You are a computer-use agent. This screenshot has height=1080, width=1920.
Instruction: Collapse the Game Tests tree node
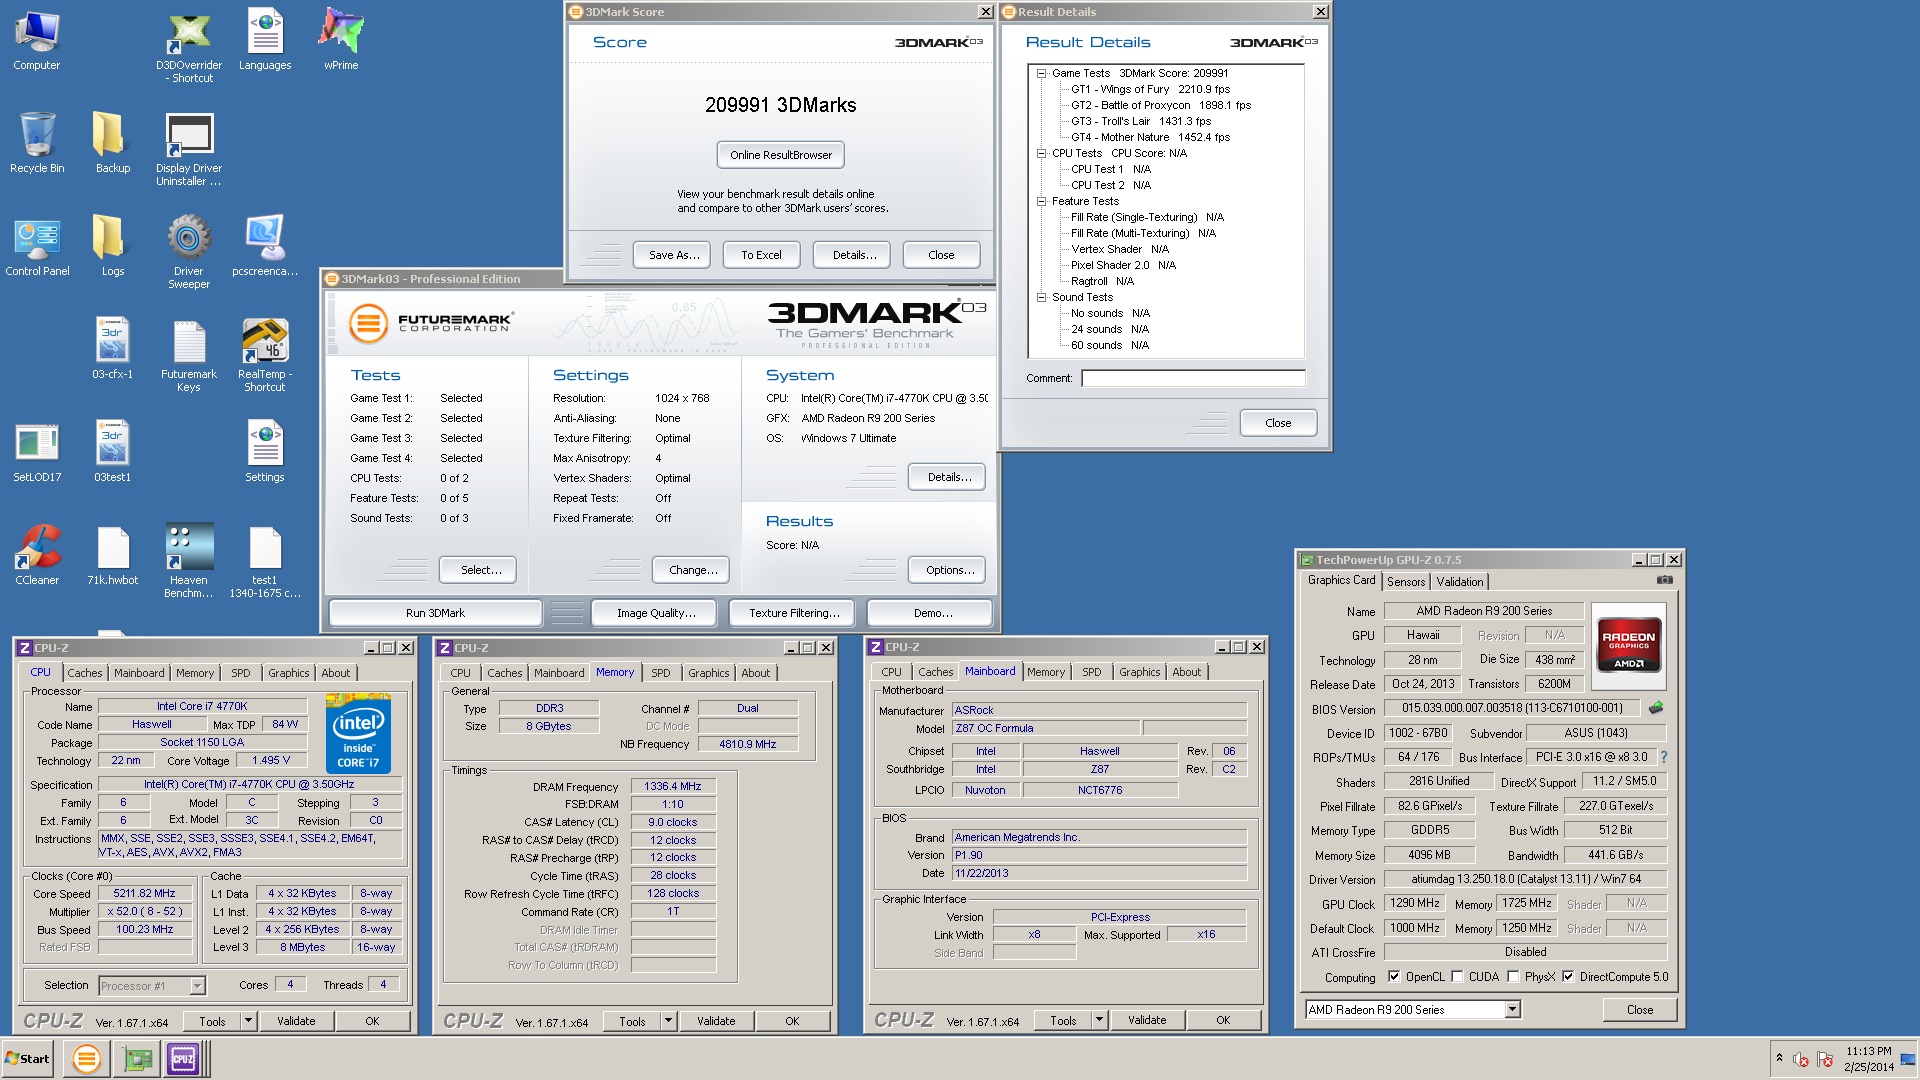1041,73
